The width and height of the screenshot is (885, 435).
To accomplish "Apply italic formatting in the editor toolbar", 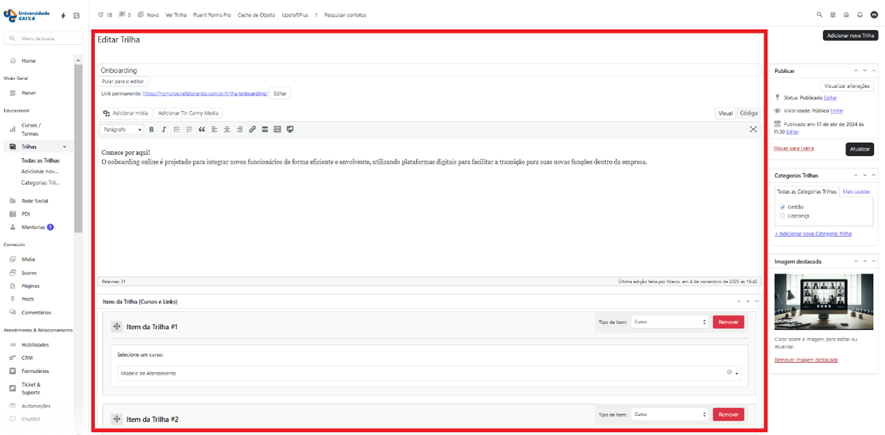I will click(164, 129).
